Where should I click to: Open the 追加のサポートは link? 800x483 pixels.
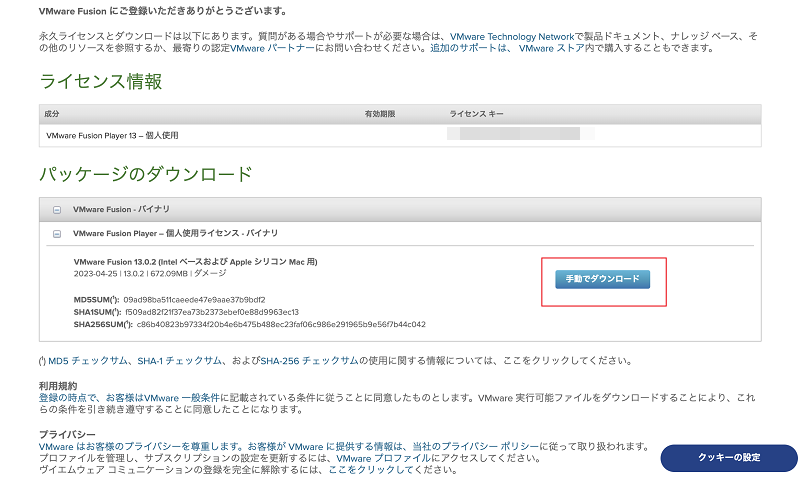(x=469, y=48)
